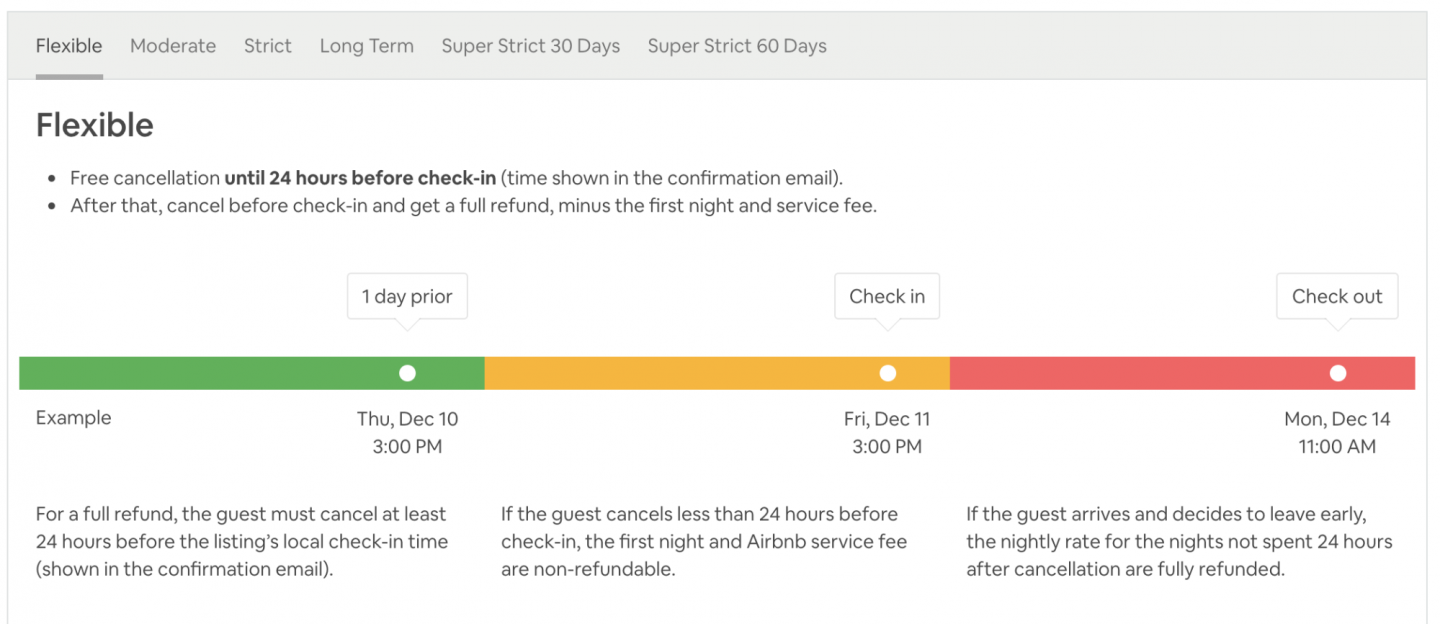Open the Strict policy tab
Image resolution: width=1440 pixels, height=624 pixels.
[x=268, y=46]
